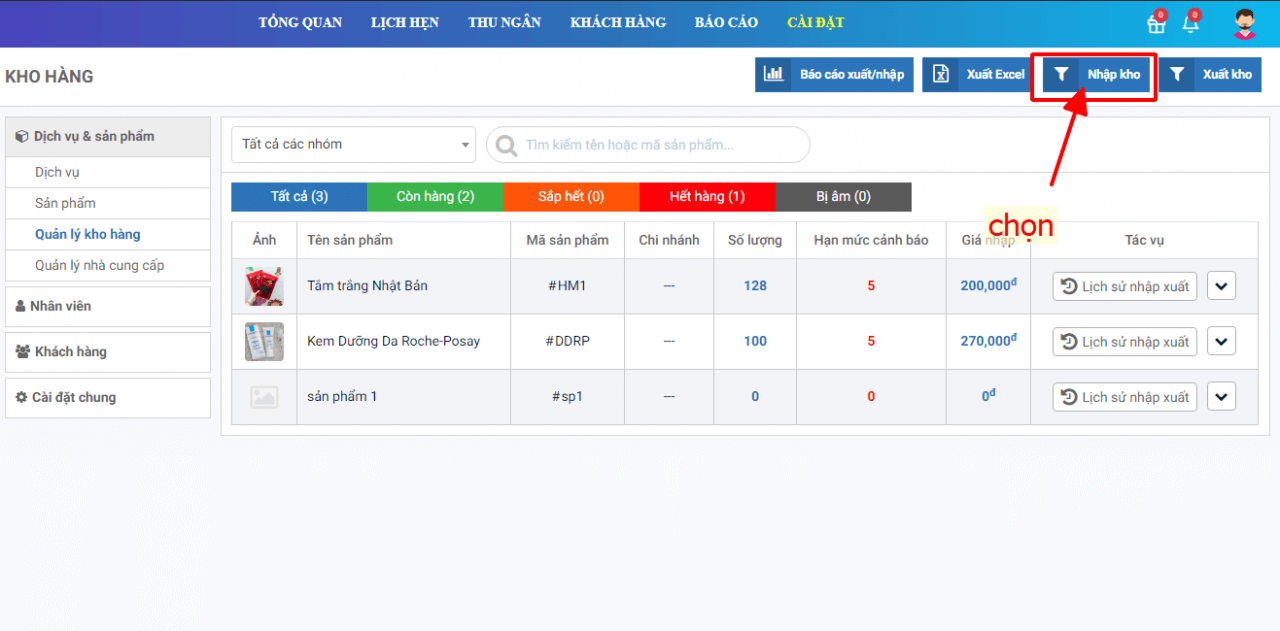Open Quản lý nhà cung cấp in sidebar
The width and height of the screenshot is (1280, 631).
[x=99, y=265]
